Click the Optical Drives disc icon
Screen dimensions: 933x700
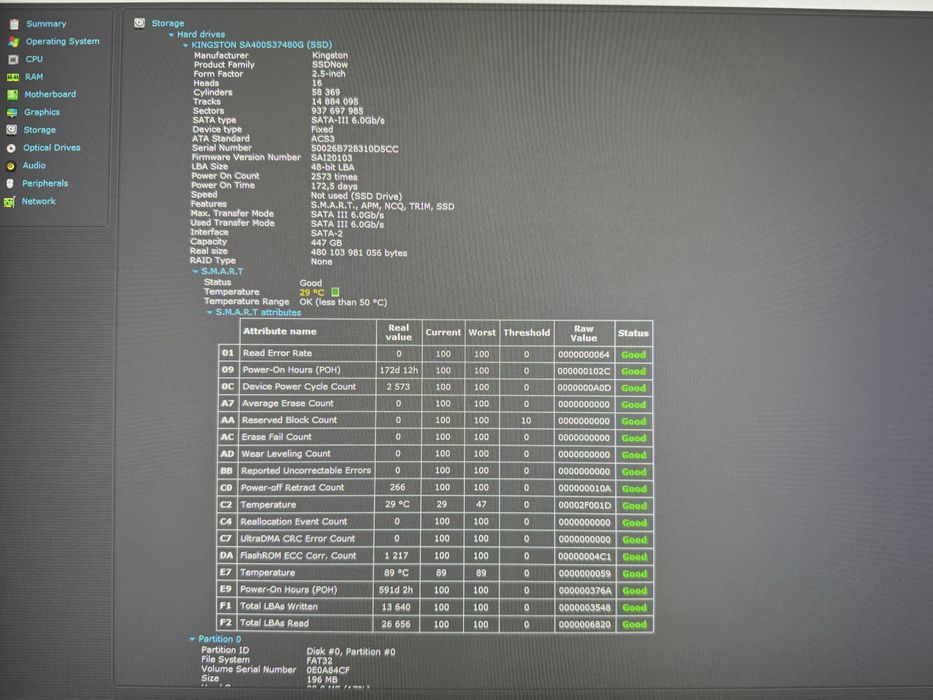pos(11,148)
